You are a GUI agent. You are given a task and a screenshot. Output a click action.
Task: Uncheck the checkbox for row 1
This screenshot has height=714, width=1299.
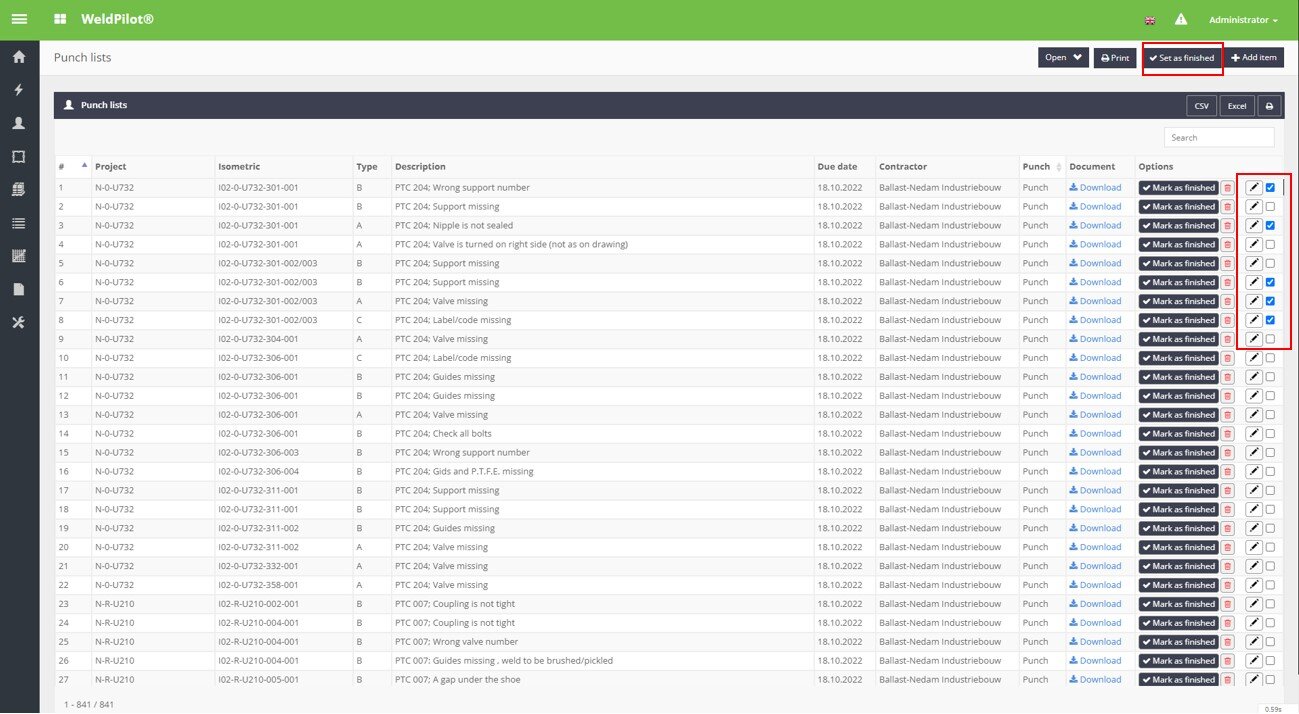(x=1270, y=188)
